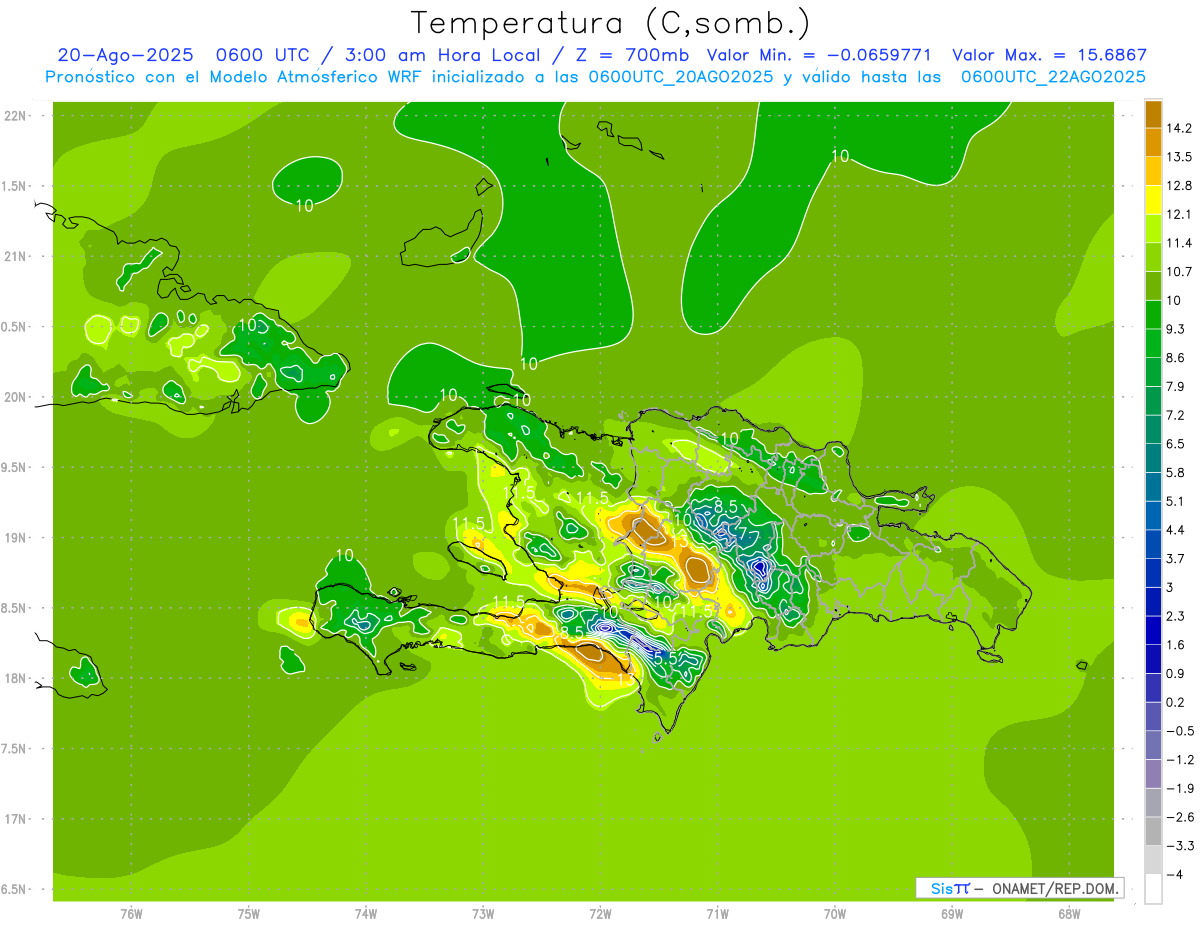Click the longitude label "74W"
The width and height of the screenshot is (1200, 927).
click(x=366, y=913)
